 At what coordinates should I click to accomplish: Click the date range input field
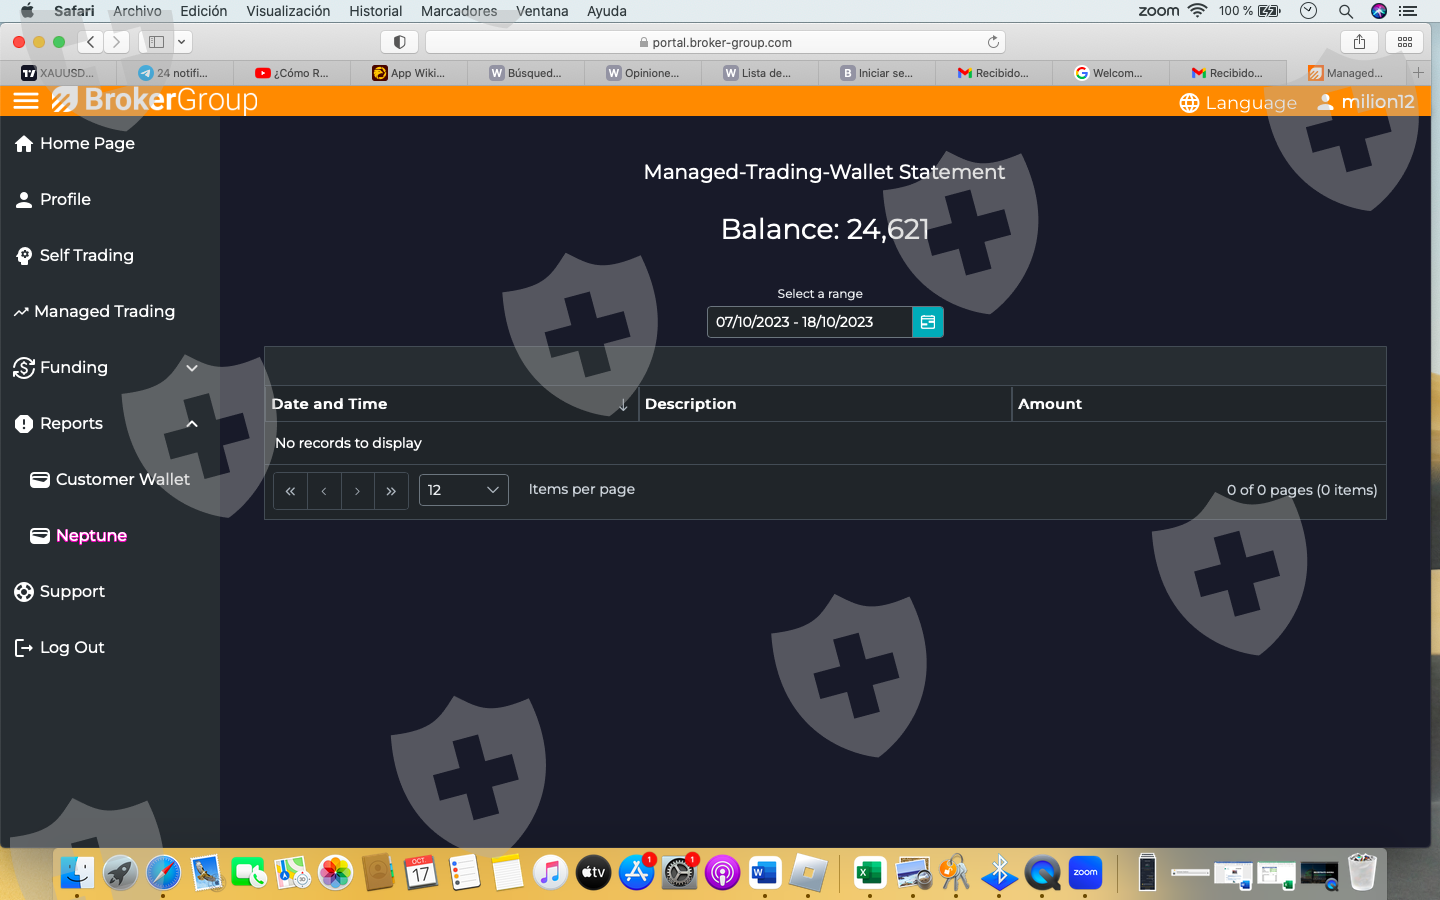click(x=809, y=322)
